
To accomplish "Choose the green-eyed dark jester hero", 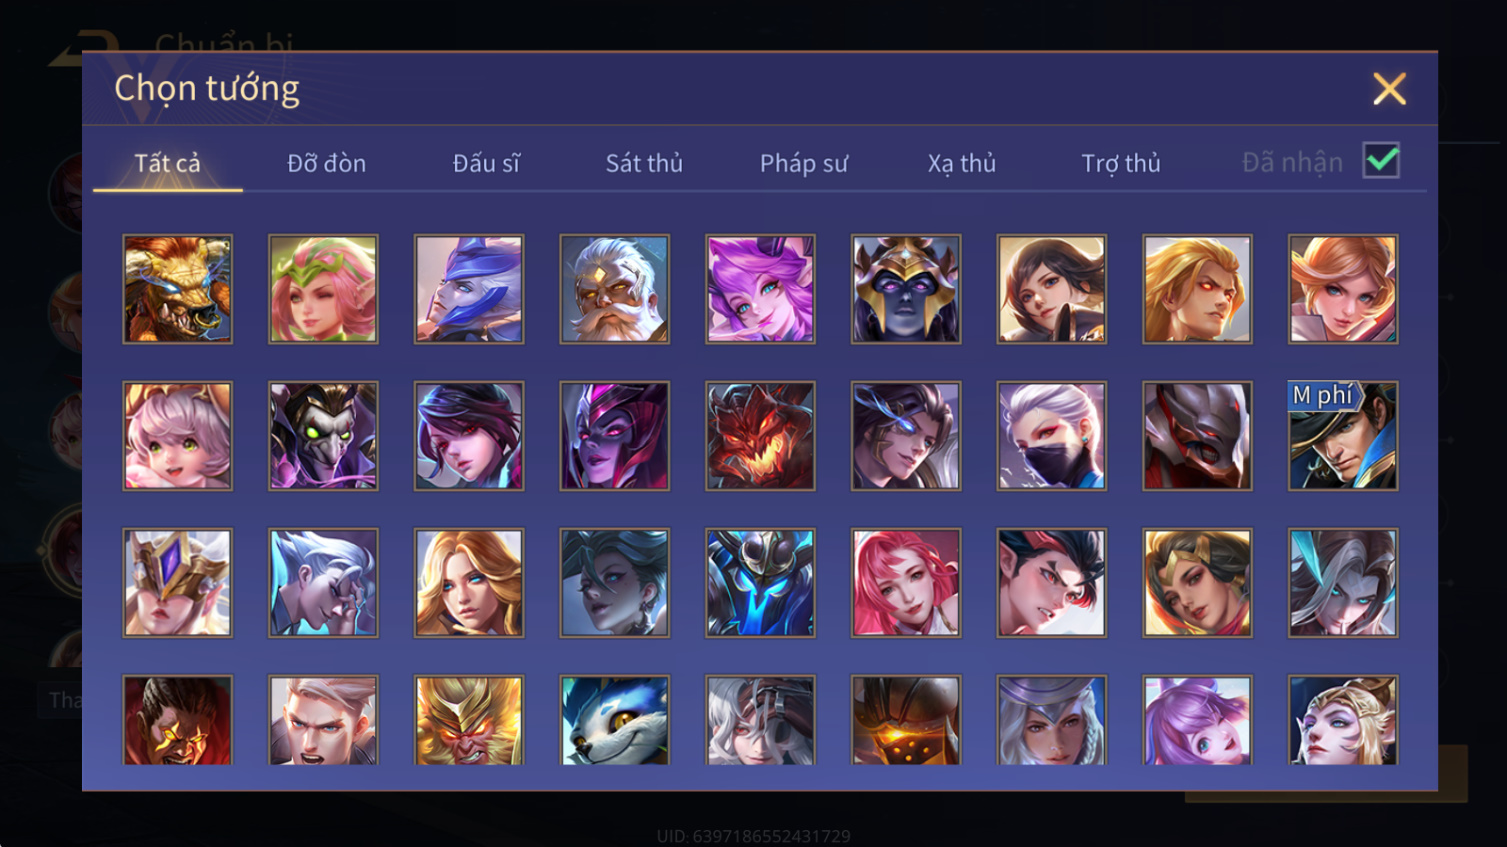I will (323, 436).
